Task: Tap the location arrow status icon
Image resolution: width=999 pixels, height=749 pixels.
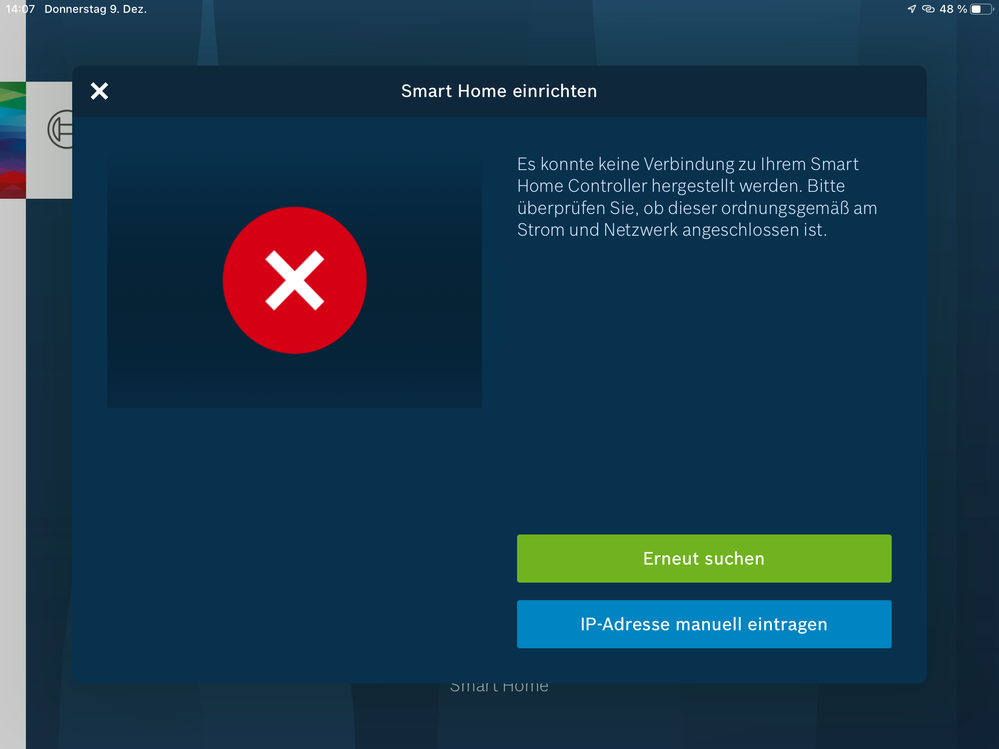Action: 911,9
